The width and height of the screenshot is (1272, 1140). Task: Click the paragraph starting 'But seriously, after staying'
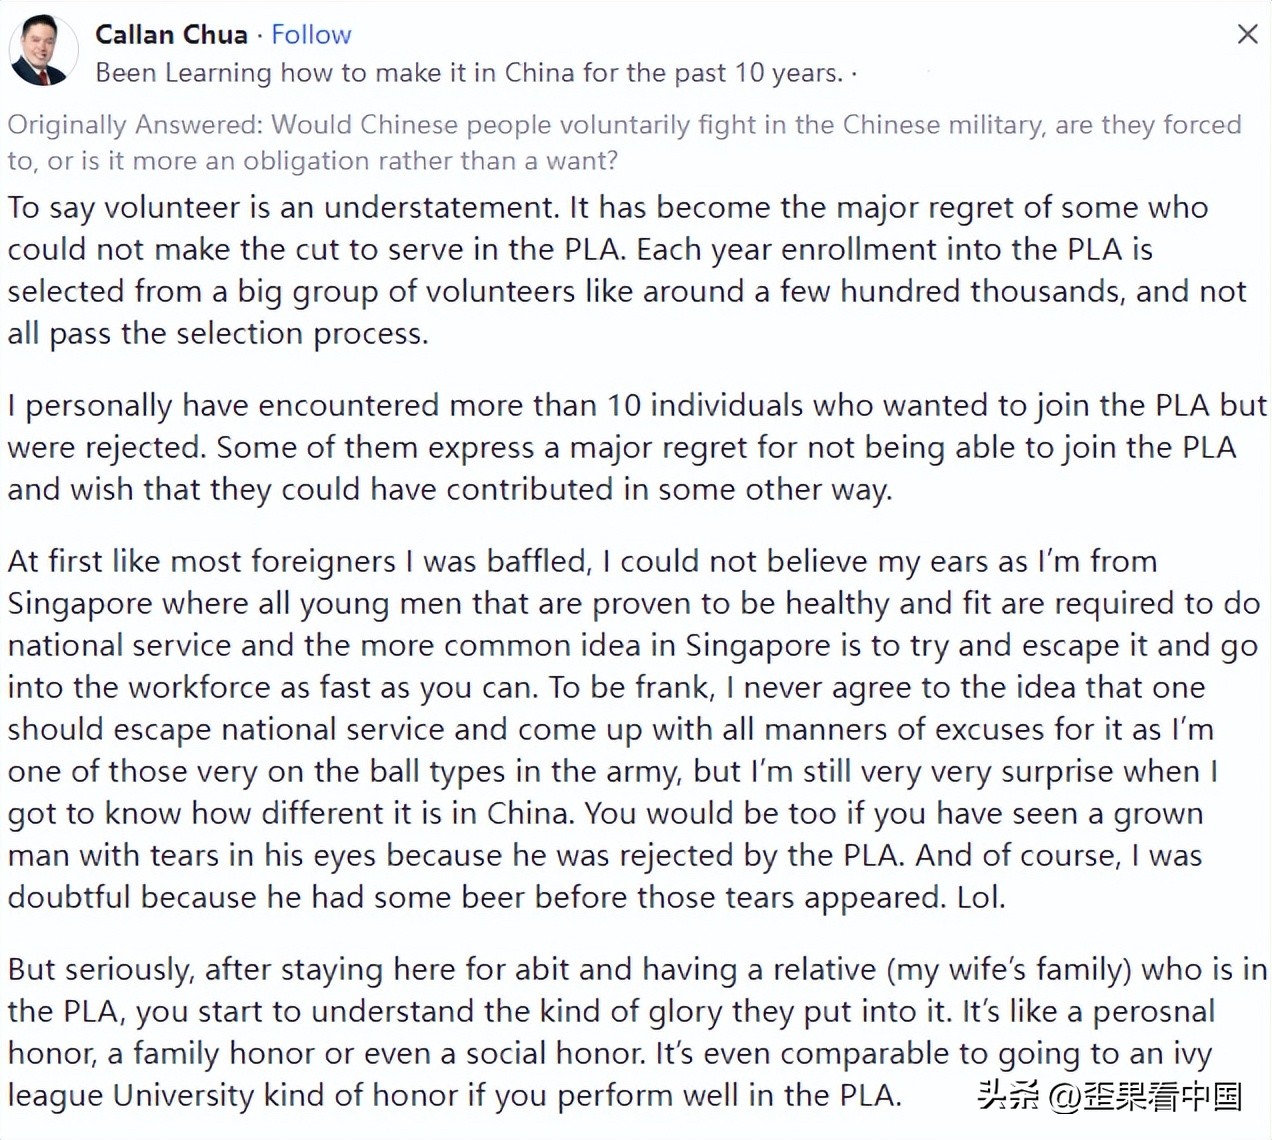pyautogui.click(x=636, y=1032)
